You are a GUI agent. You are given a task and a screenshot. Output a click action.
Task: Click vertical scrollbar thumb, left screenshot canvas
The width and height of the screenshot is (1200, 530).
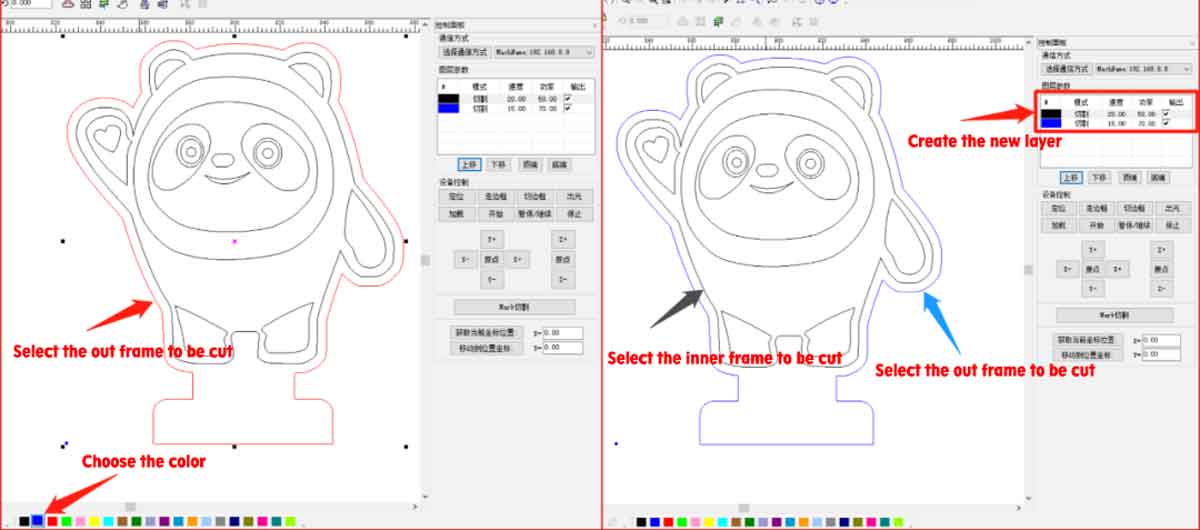coord(425,260)
